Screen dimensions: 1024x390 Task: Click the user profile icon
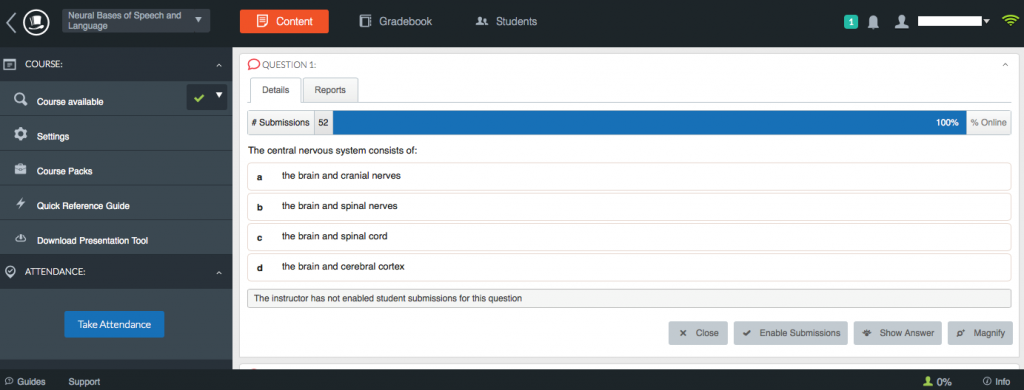coord(902,22)
